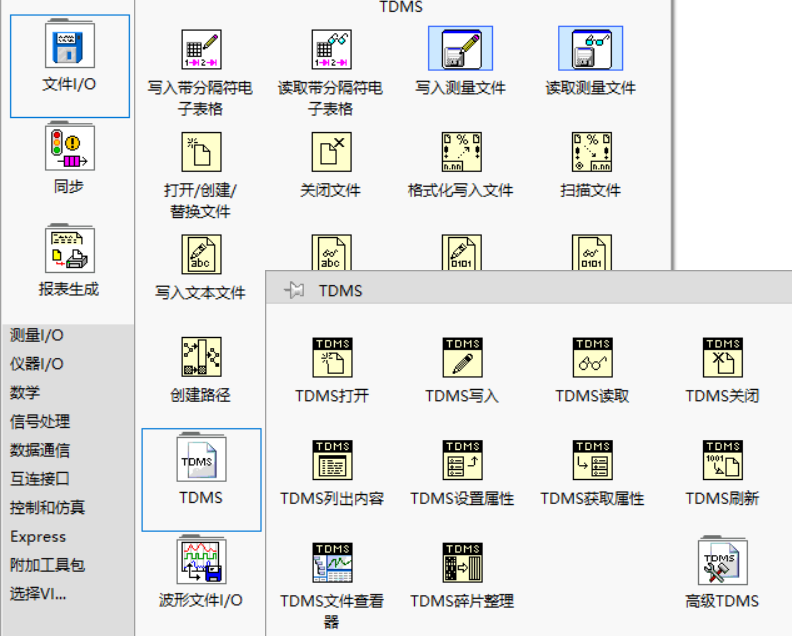Viewport: 792px width, 636px height.
Task: Expand the 数学 category
Action: coord(25,393)
